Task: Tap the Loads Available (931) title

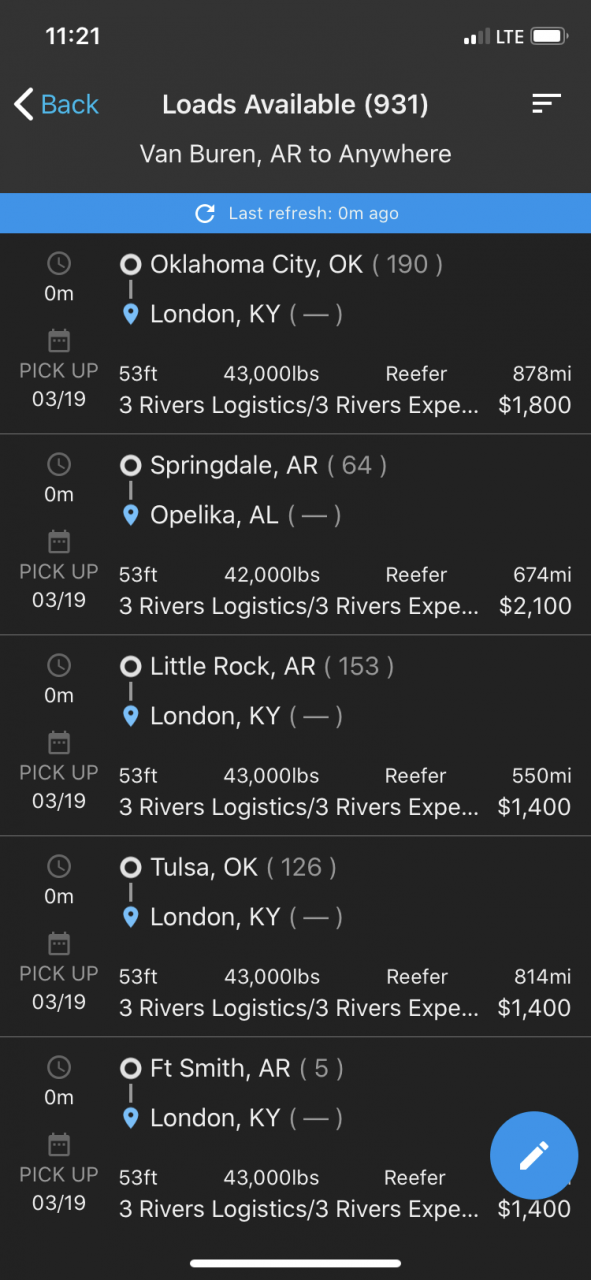Action: click(295, 104)
